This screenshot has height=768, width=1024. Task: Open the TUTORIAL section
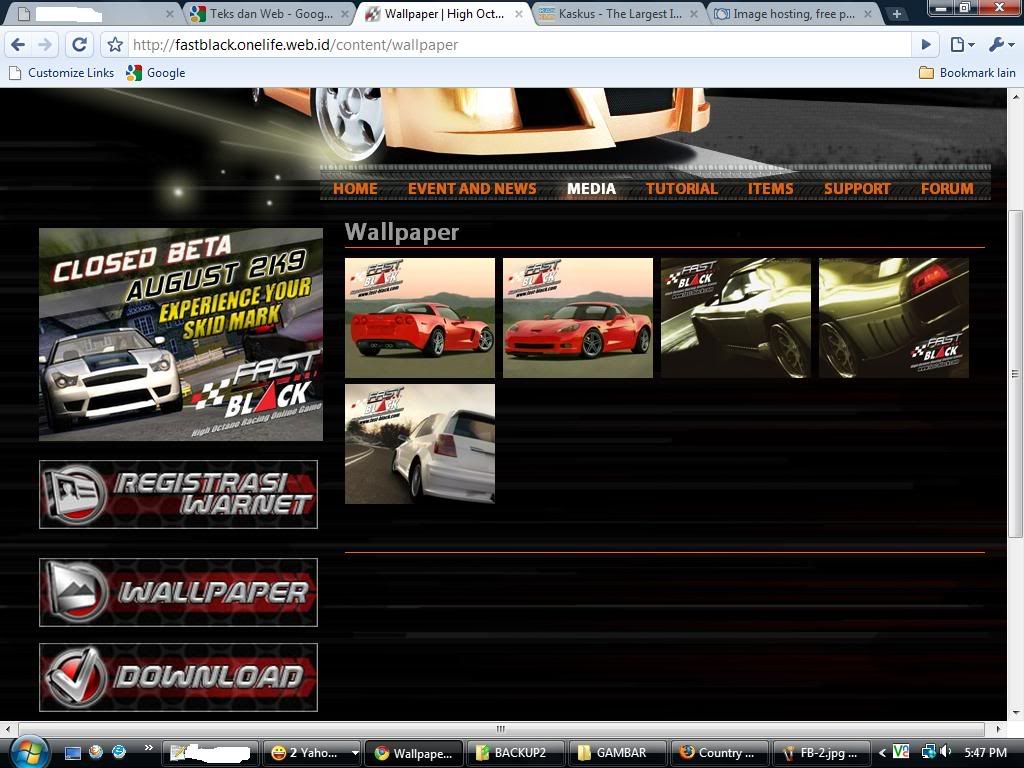tap(681, 189)
